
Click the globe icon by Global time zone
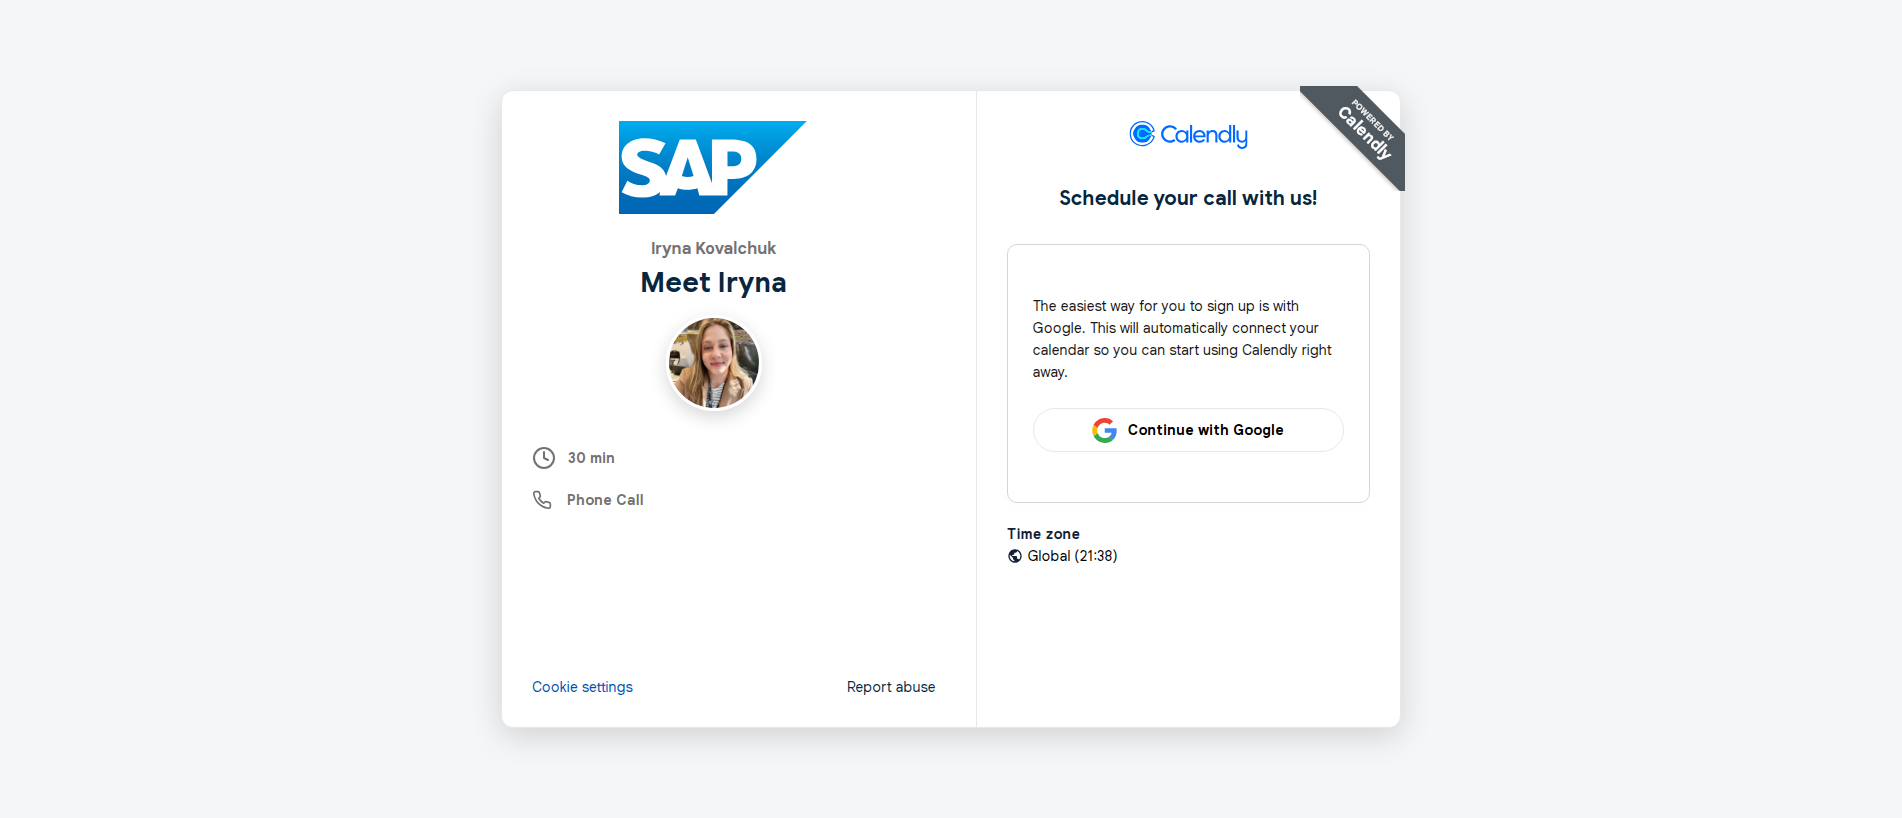(1015, 556)
